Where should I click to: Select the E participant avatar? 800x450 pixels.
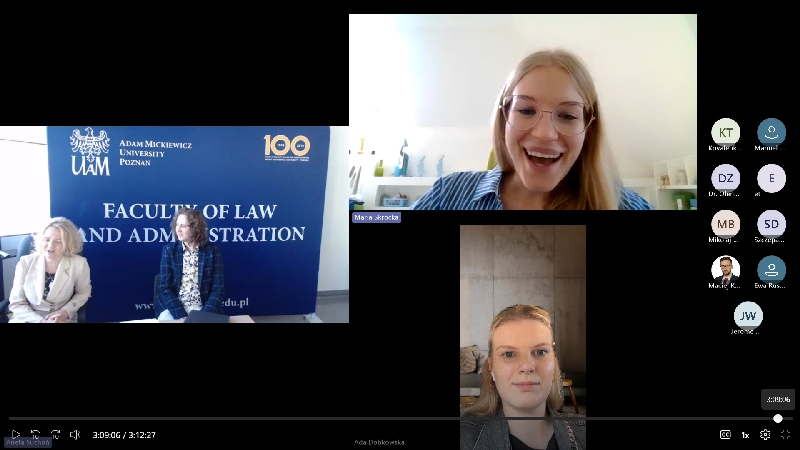[771, 178]
